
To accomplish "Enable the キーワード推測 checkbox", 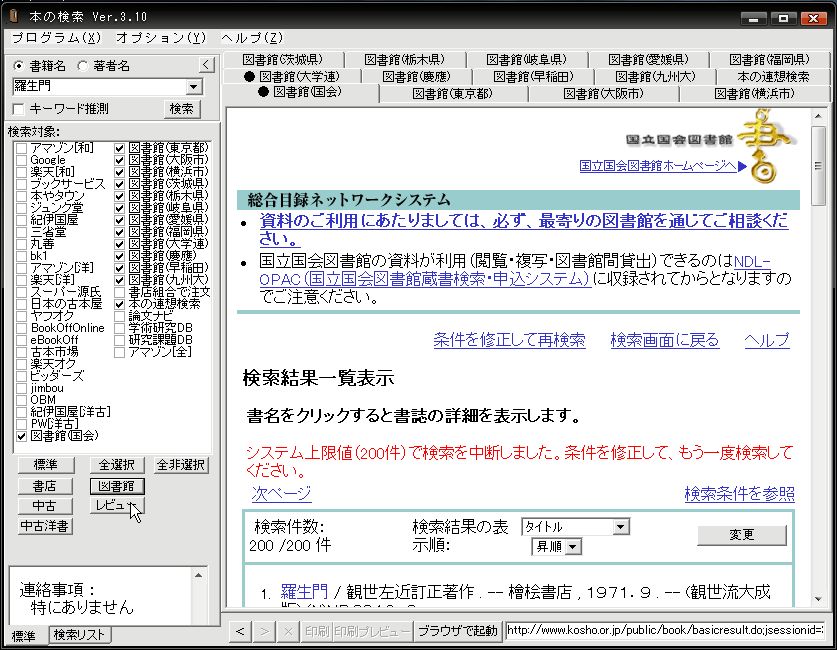I will click(19, 109).
